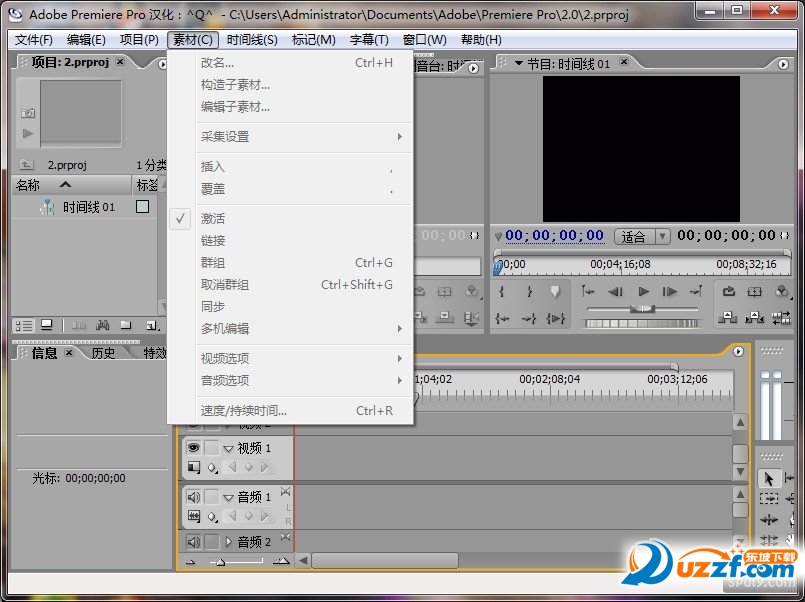
Task: Open Output mode button in Program monitor
Action: (782, 292)
